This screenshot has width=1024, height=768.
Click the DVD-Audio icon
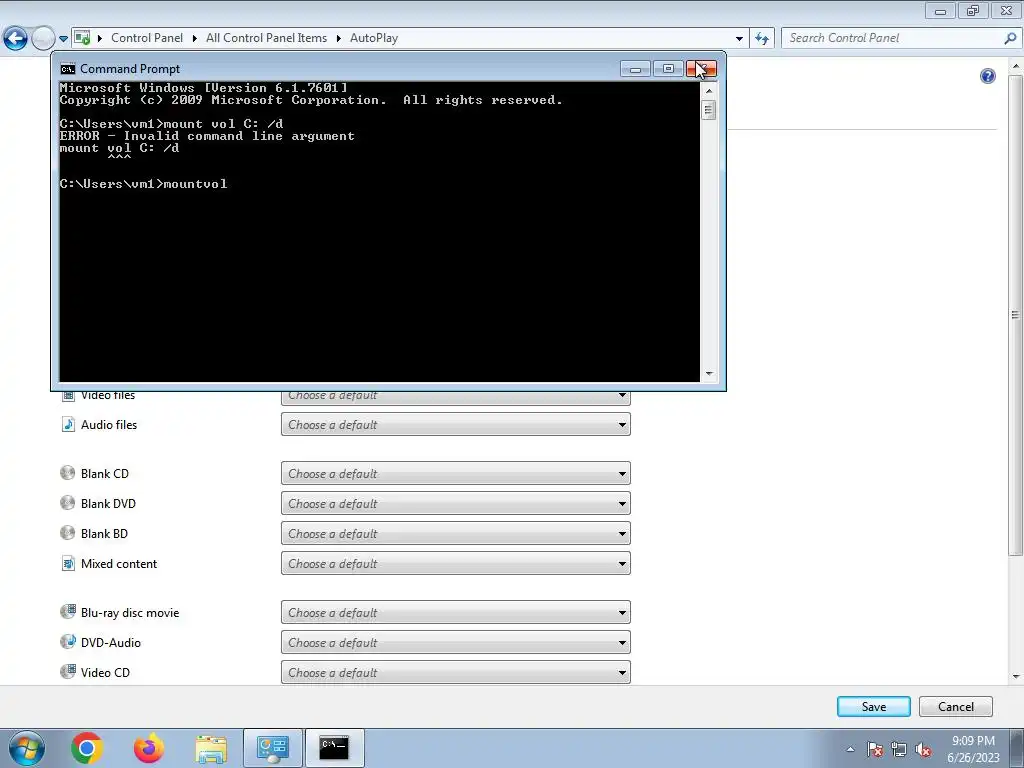(x=67, y=642)
